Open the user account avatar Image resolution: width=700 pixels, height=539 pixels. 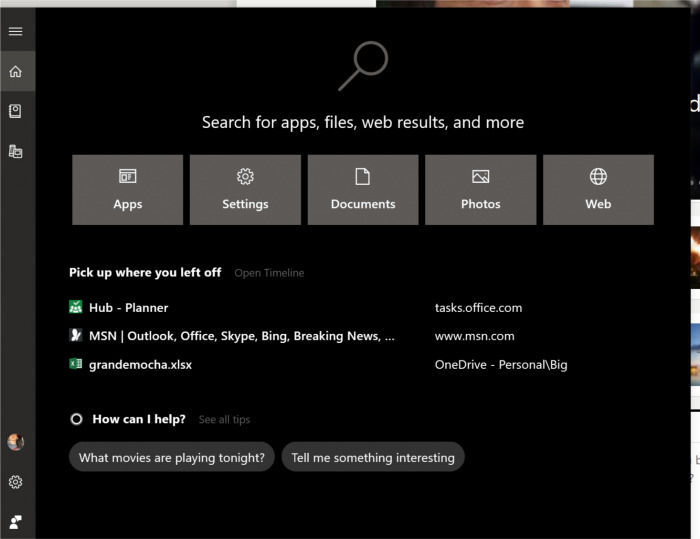[x=15, y=442]
